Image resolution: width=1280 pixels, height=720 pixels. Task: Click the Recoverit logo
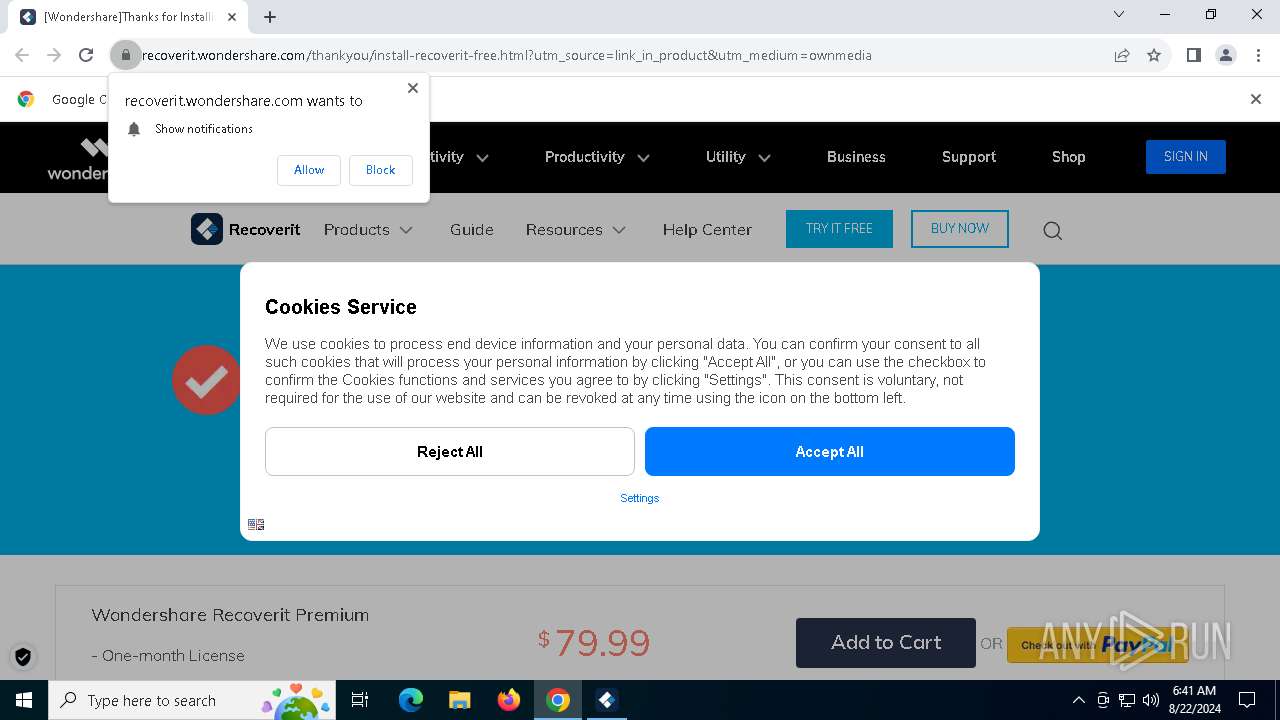(246, 229)
